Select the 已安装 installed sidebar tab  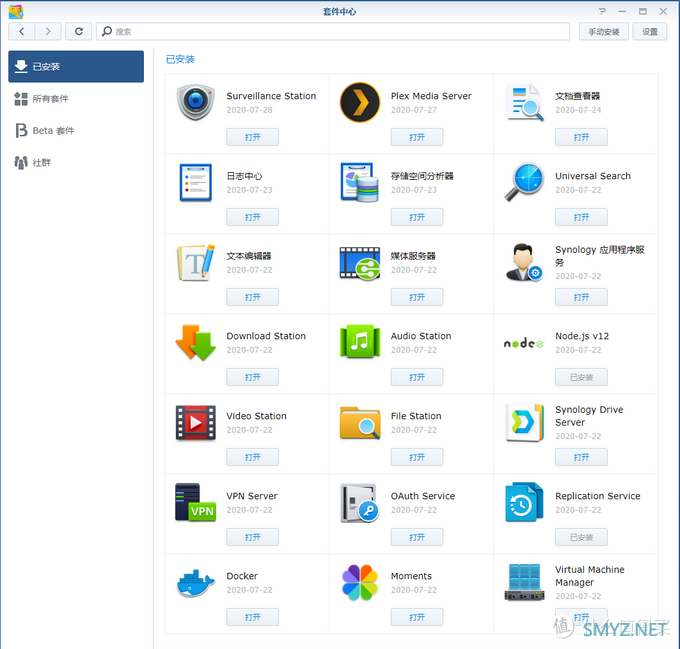click(x=76, y=66)
